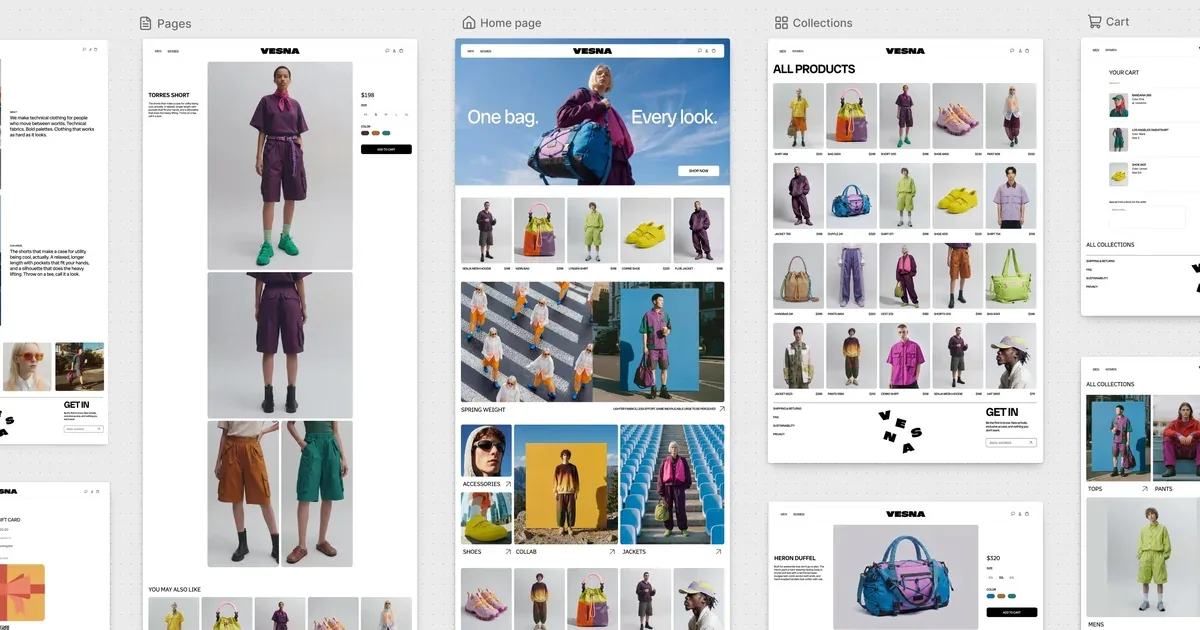Image resolution: width=1200 pixels, height=630 pixels.
Task: Click the Collections grid icon
Action: [x=781, y=22]
